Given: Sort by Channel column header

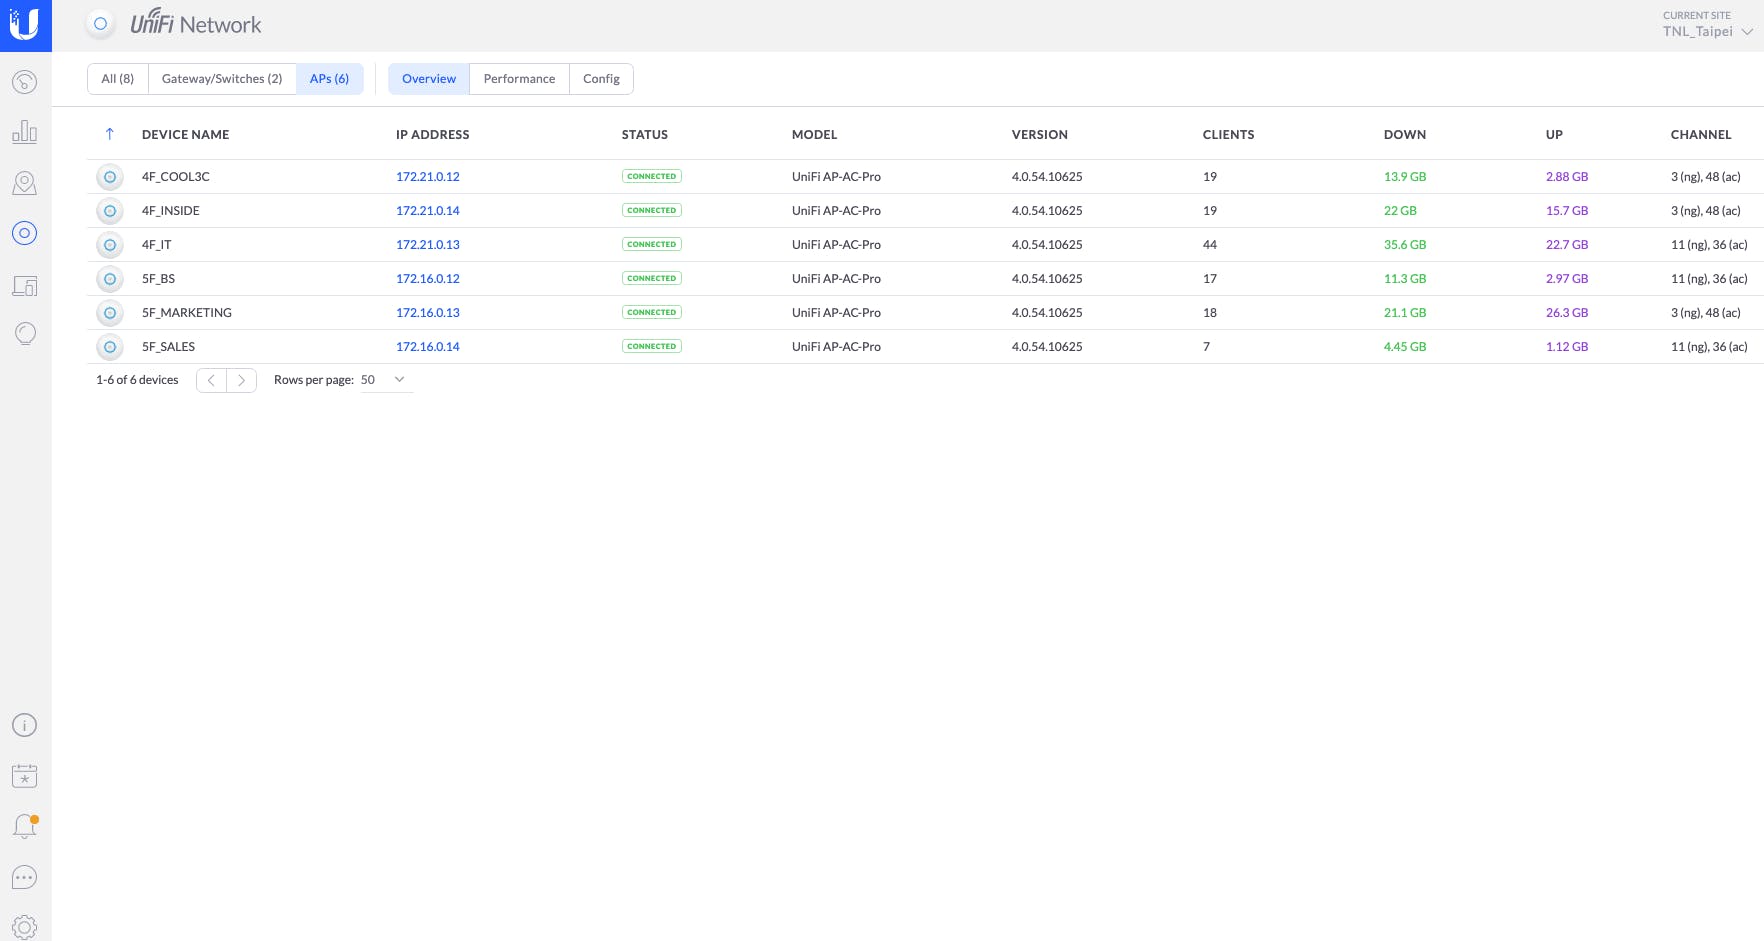Looking at the screenshot, I should pyautogui.click(x=1701, y=134).
